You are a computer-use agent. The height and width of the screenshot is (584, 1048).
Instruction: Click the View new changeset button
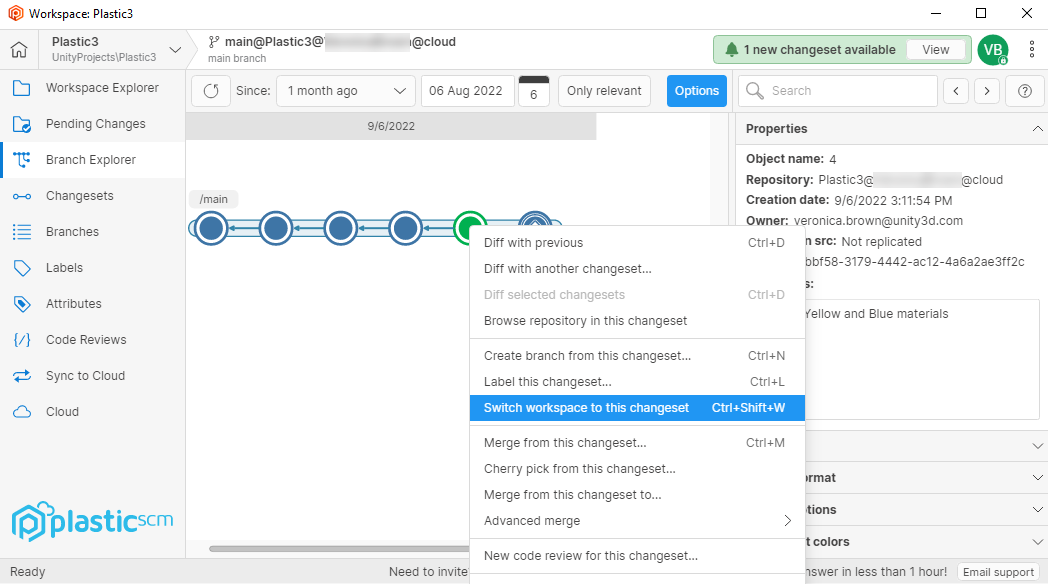point(936,50)
